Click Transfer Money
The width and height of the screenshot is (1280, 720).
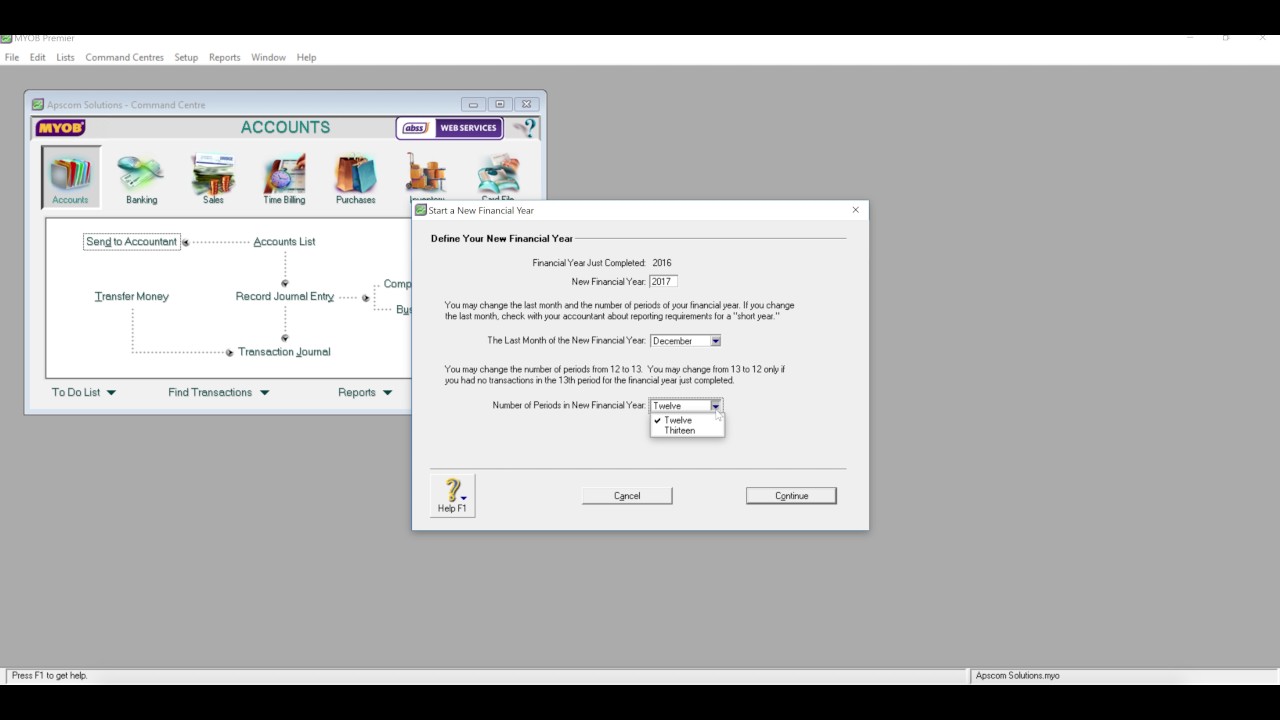[x=132, y=296]
